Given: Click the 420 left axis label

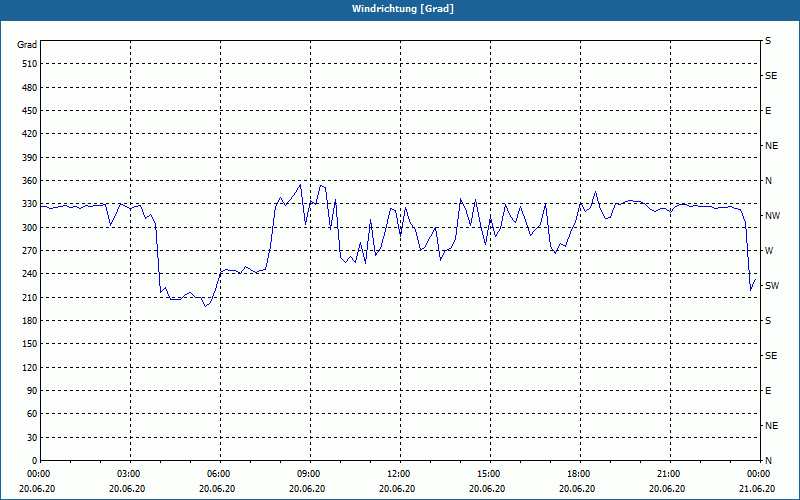Looking at the screenshot, I should click(30, 134).
